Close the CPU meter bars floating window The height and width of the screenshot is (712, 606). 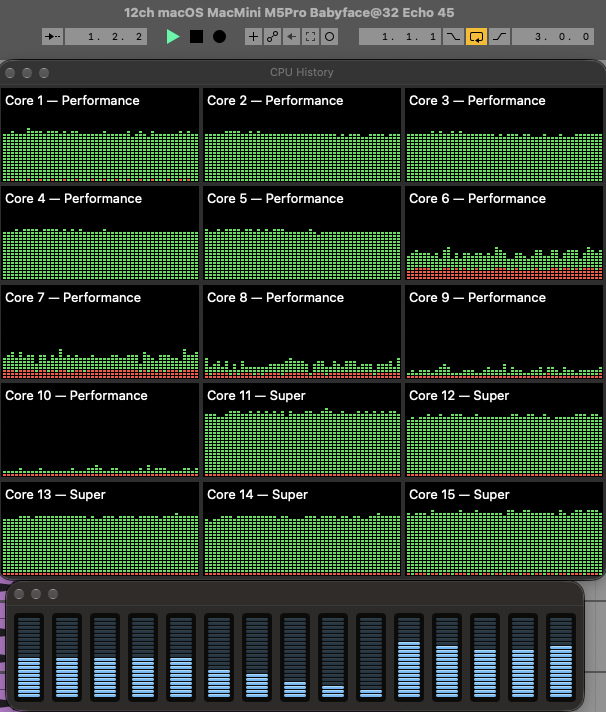click(x=19, y=594)
